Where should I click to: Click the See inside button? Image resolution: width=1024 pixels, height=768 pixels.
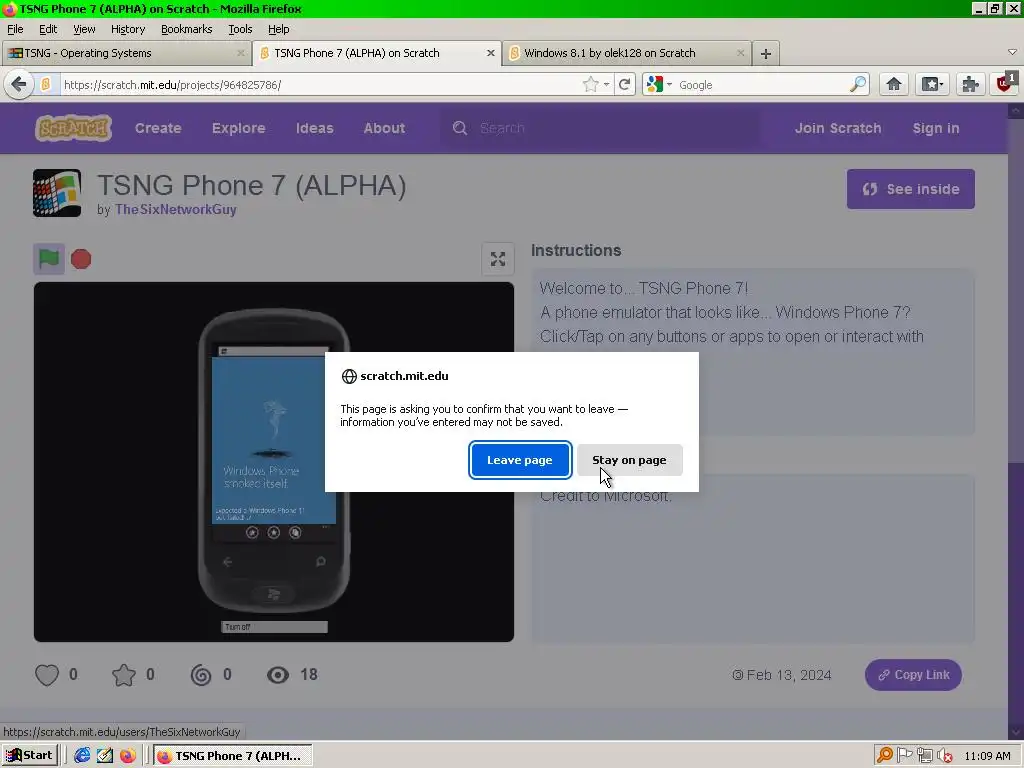910,189
